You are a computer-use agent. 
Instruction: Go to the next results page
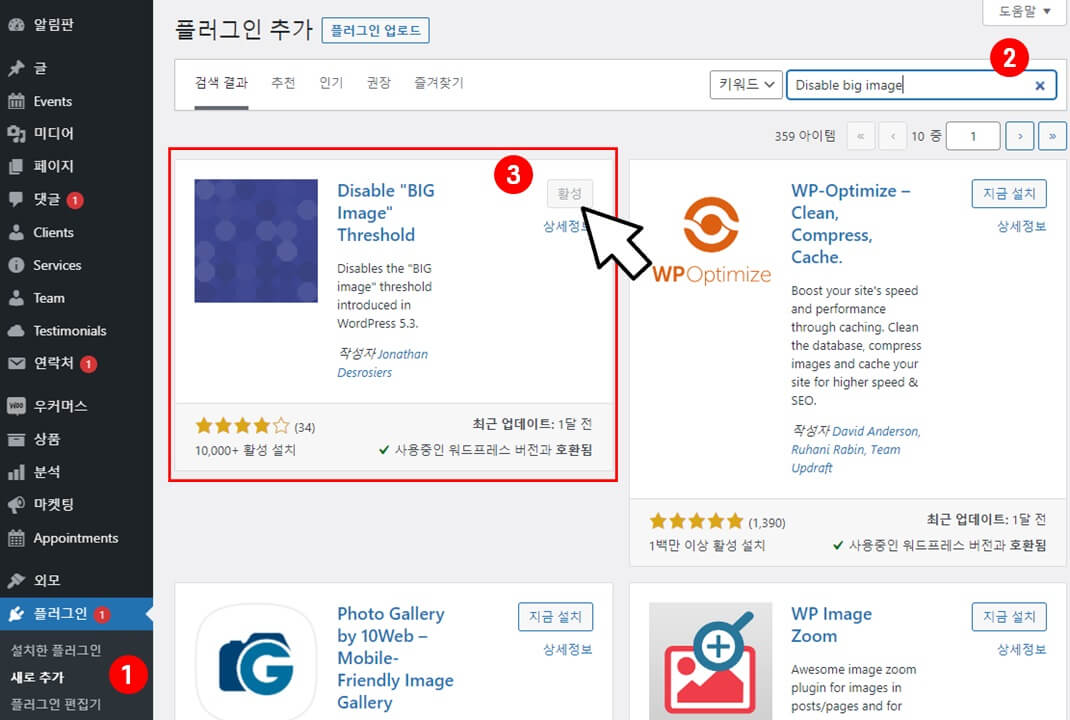coord(1020,136)
